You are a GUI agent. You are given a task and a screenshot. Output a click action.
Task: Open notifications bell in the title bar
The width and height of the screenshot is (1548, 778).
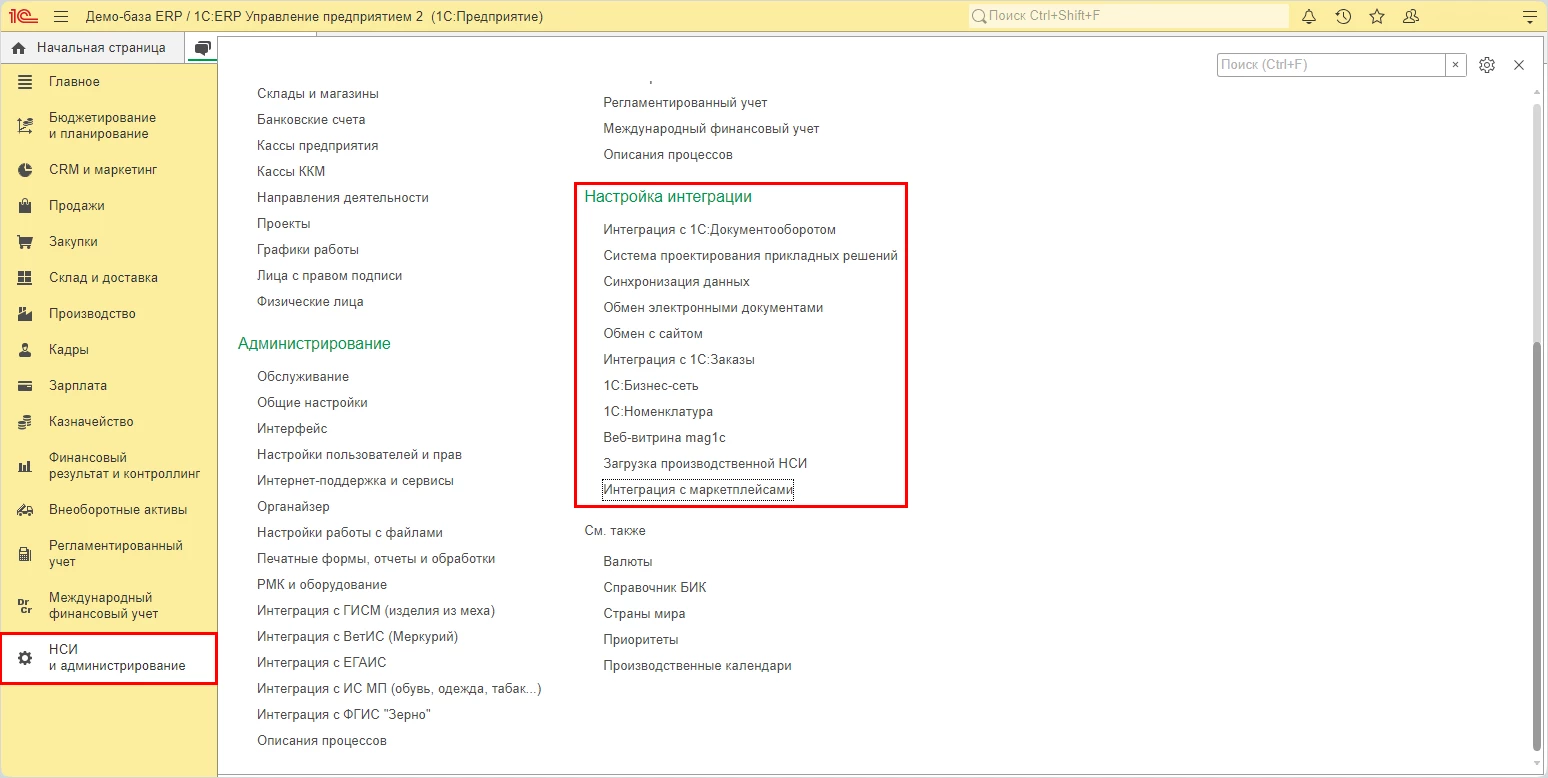click(1309, 17)
